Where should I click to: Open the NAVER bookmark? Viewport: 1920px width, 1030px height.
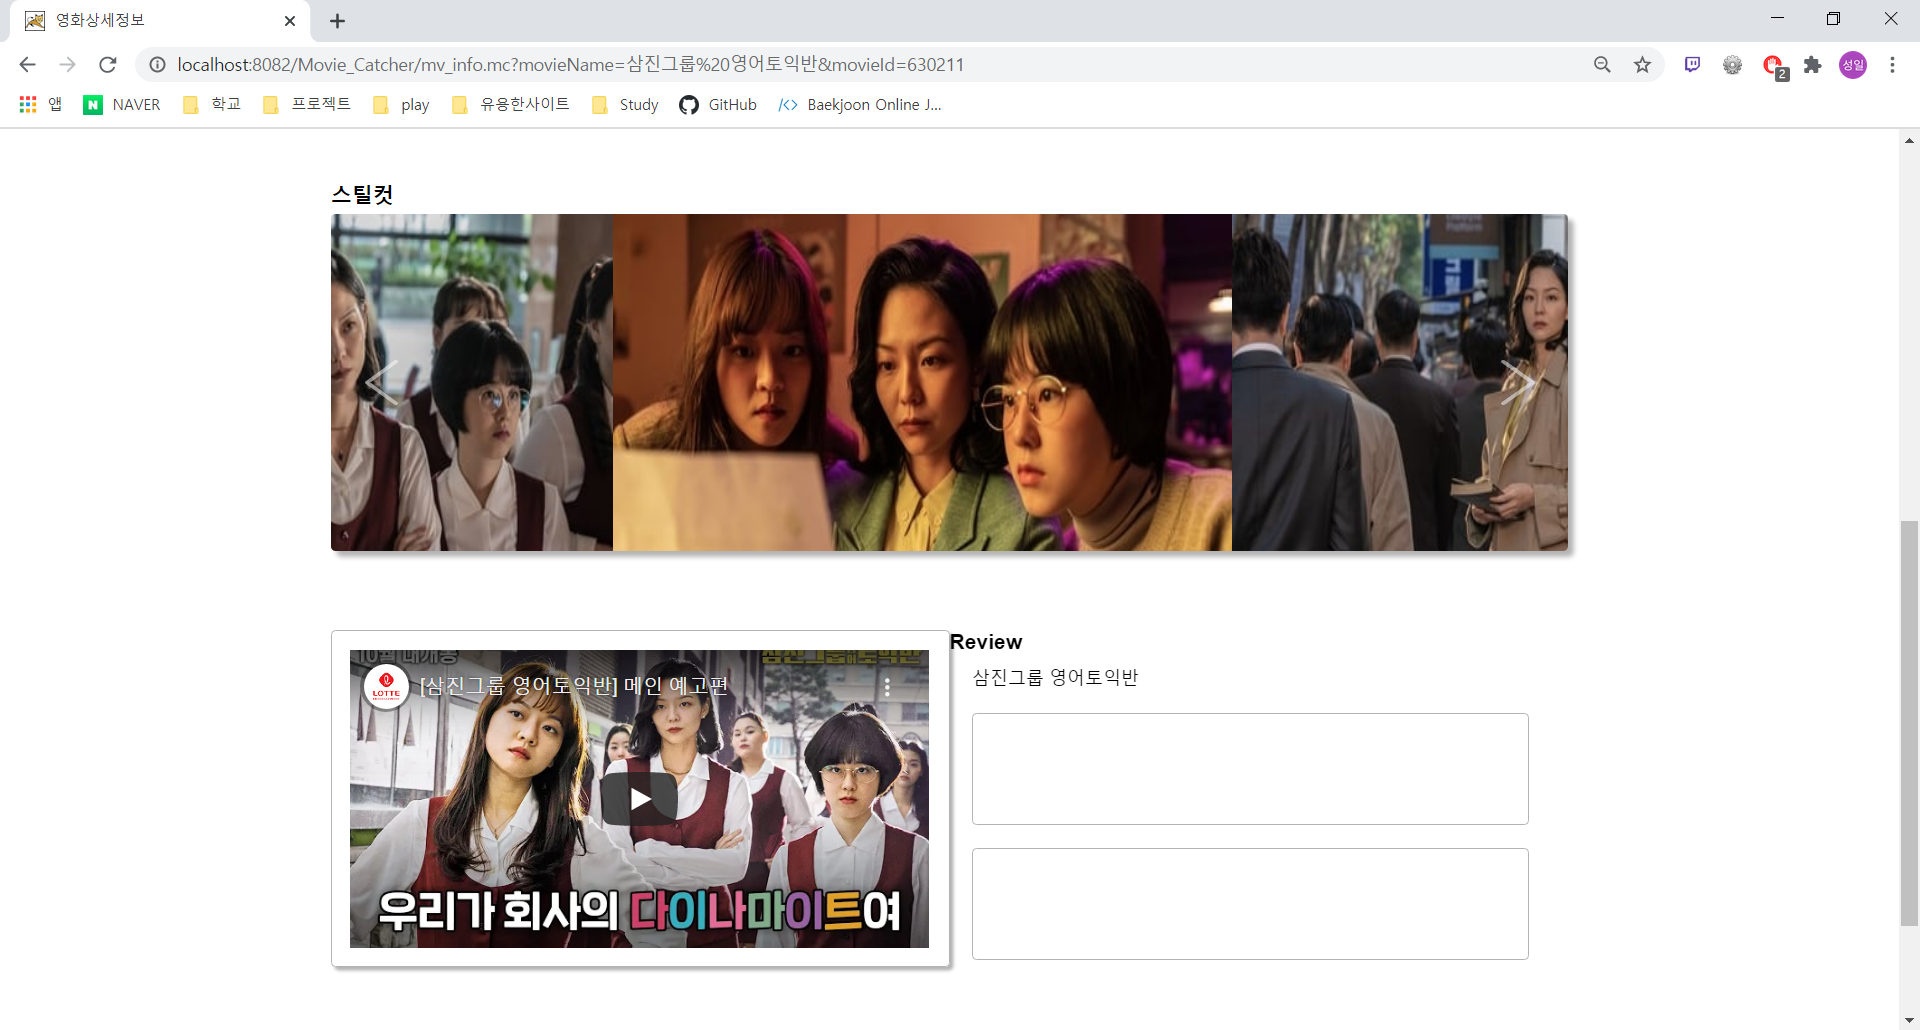tap(121, 104)
